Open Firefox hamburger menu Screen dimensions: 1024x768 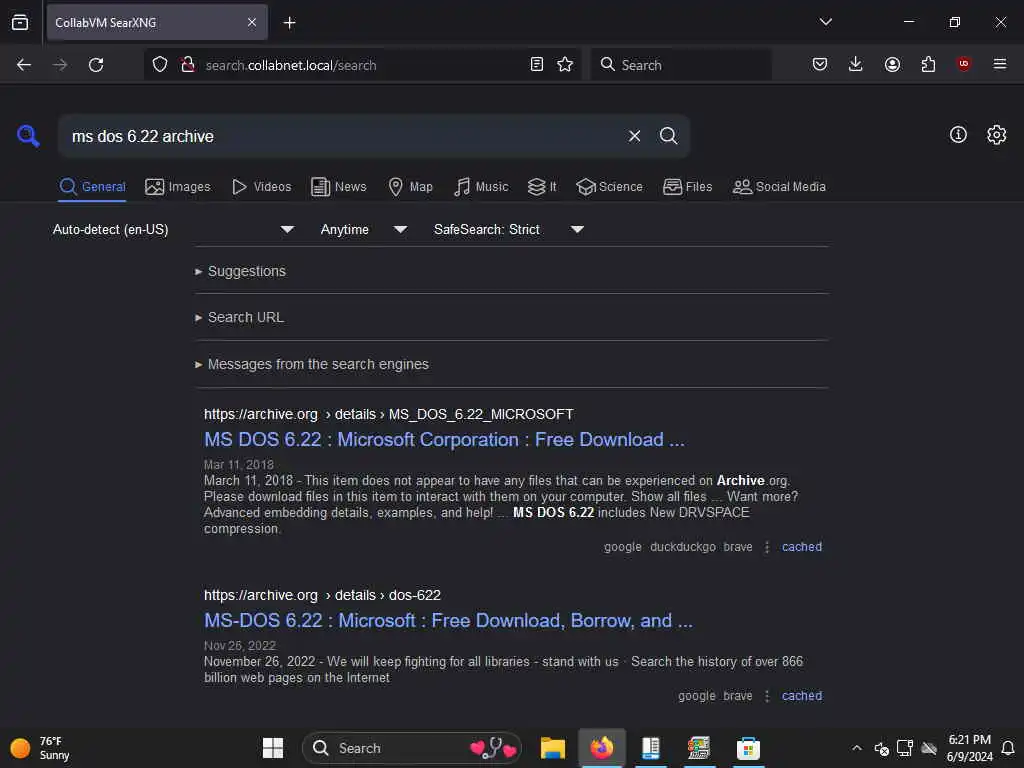point(1000,64)
